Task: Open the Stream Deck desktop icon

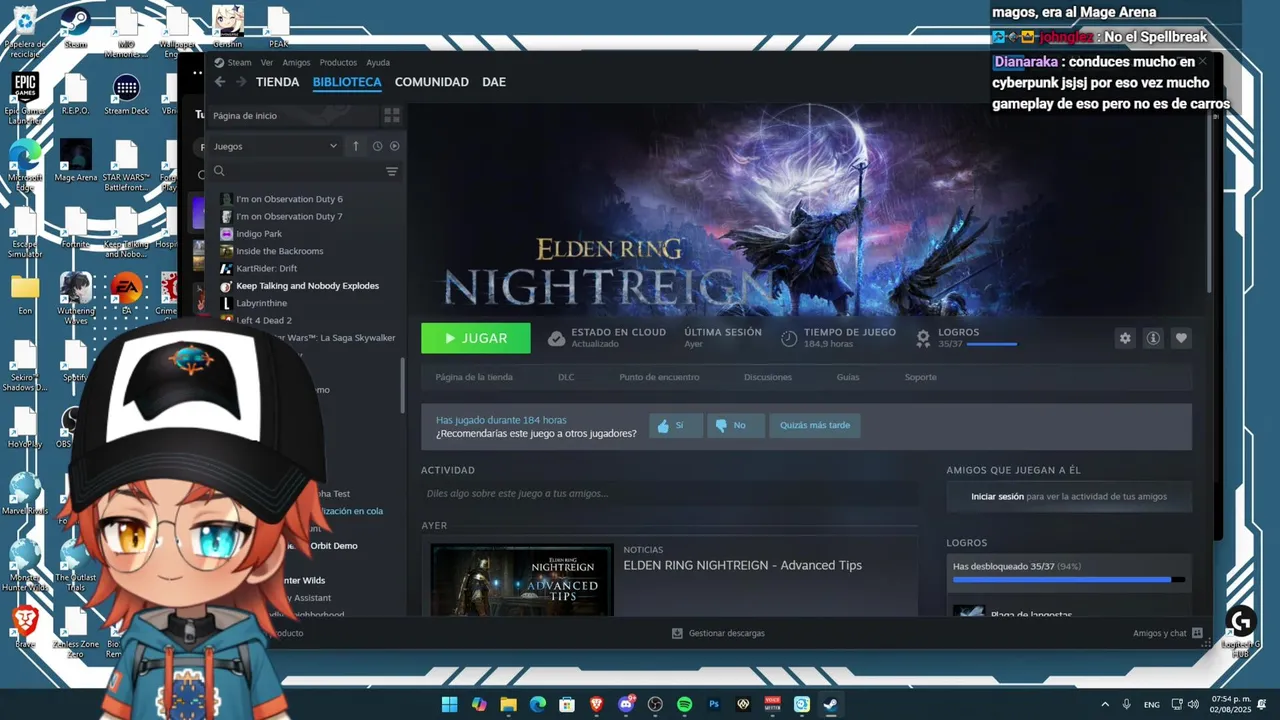Action: click(x=126, y=94)
